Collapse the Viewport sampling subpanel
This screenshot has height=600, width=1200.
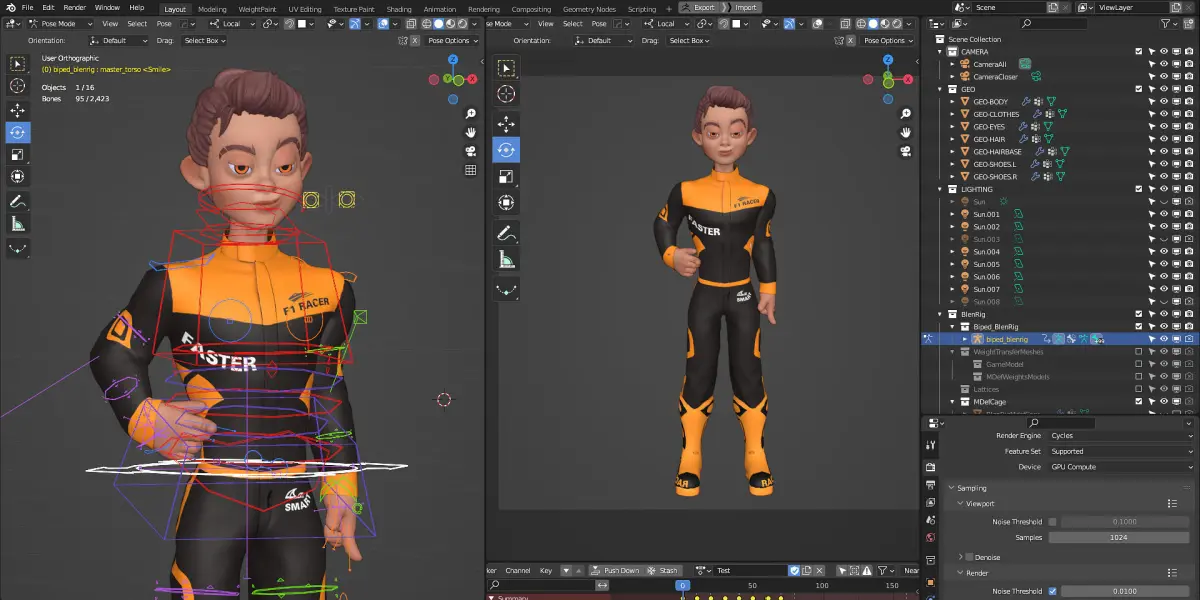[960, 503]
